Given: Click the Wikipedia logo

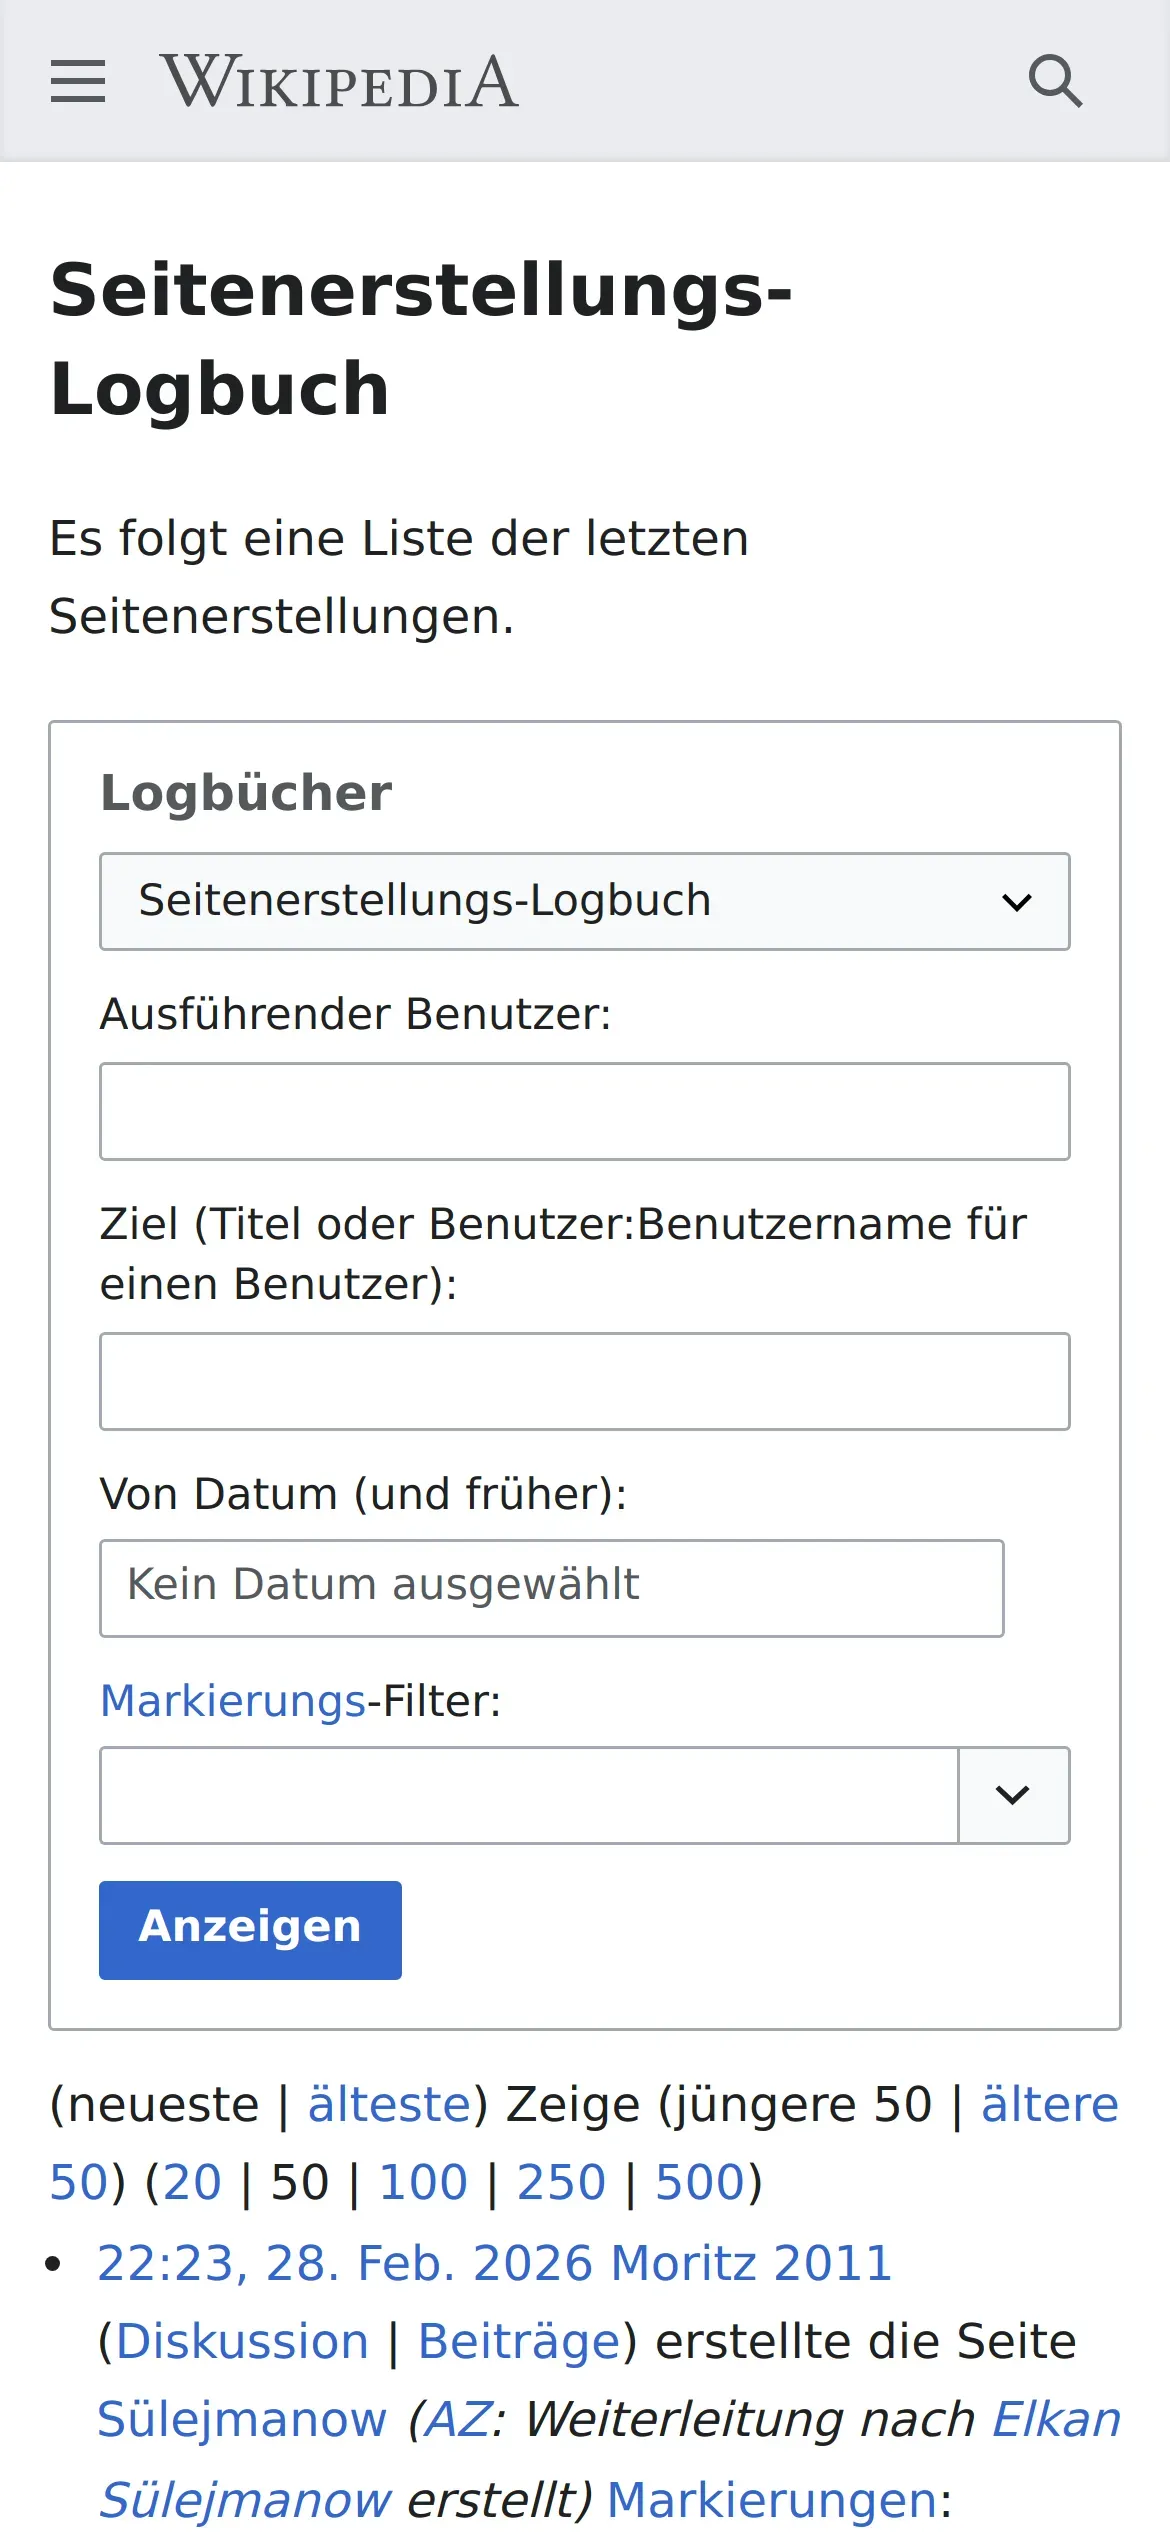Looking at the screenshot, I should 339,81.
